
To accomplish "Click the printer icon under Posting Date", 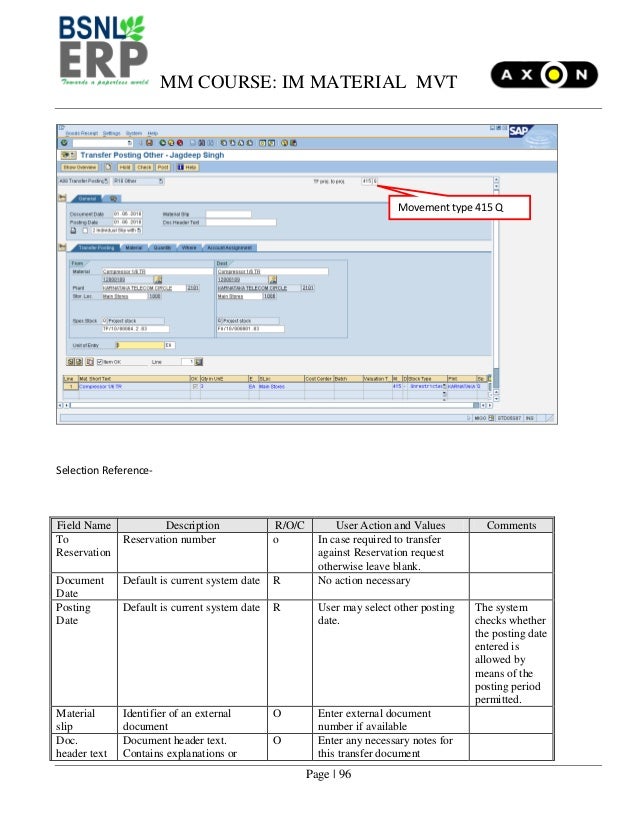I will point(74,230).
